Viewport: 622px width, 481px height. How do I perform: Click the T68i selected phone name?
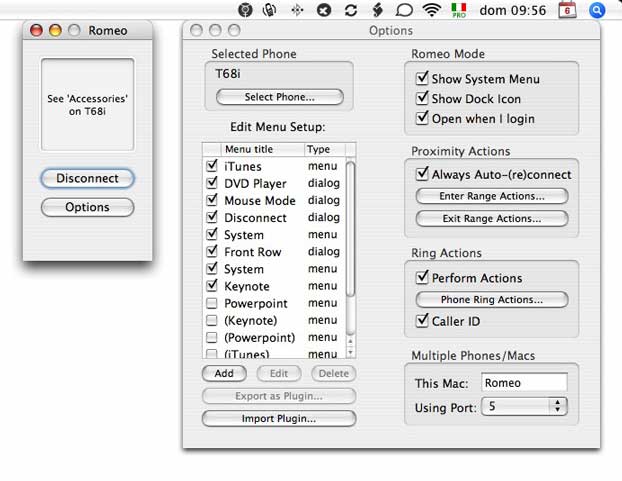pos(228,74)
